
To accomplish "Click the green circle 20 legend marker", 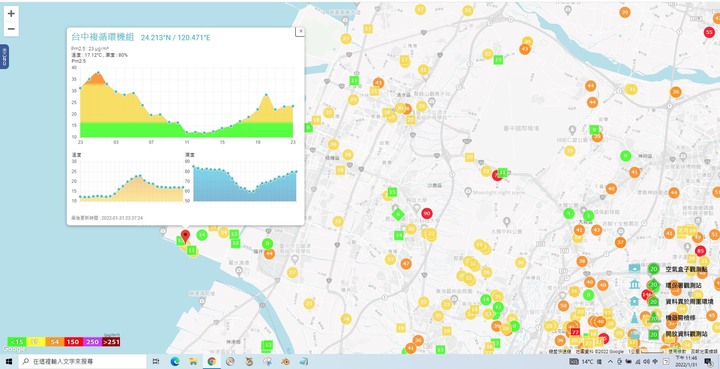I will (654, 268).
